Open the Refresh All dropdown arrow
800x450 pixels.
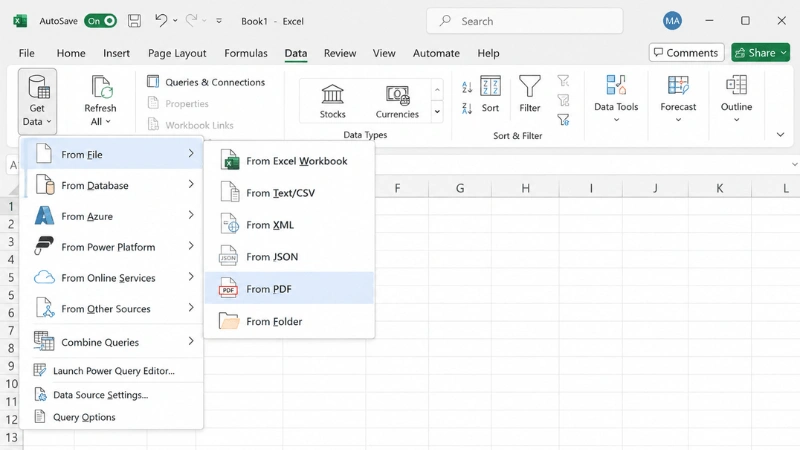[x=108, y=121]
